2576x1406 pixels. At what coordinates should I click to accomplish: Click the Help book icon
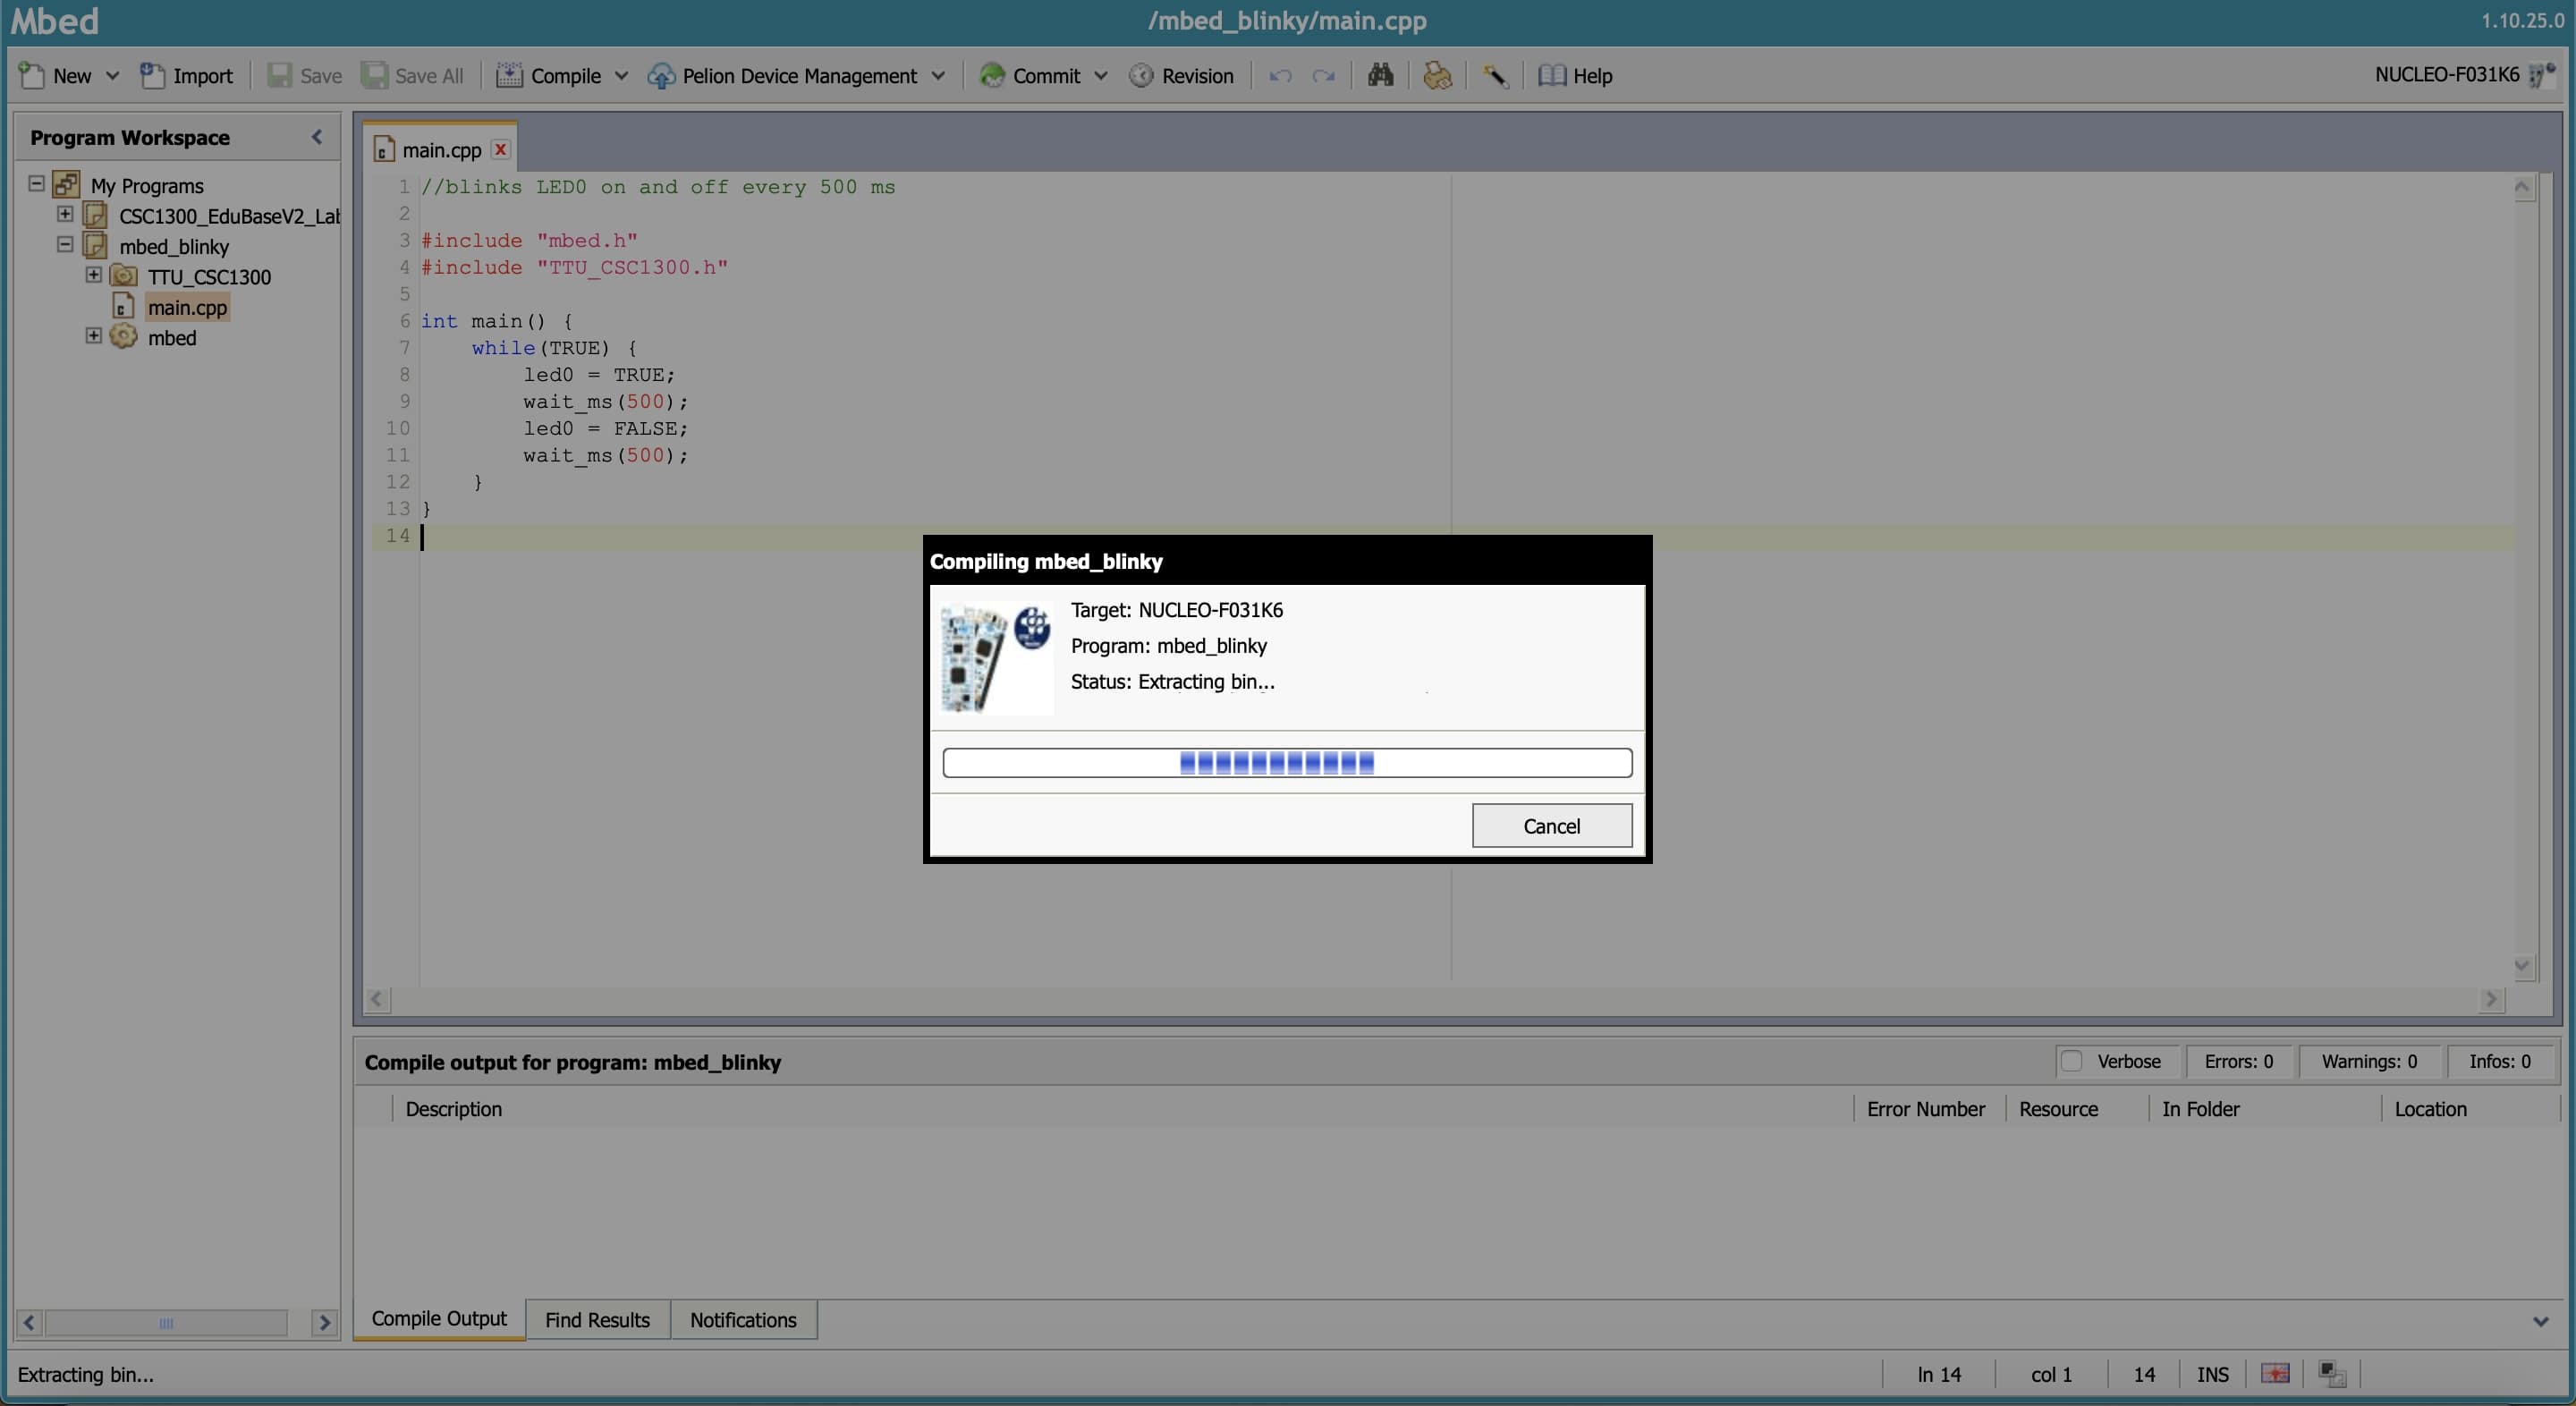[1552, 75]
